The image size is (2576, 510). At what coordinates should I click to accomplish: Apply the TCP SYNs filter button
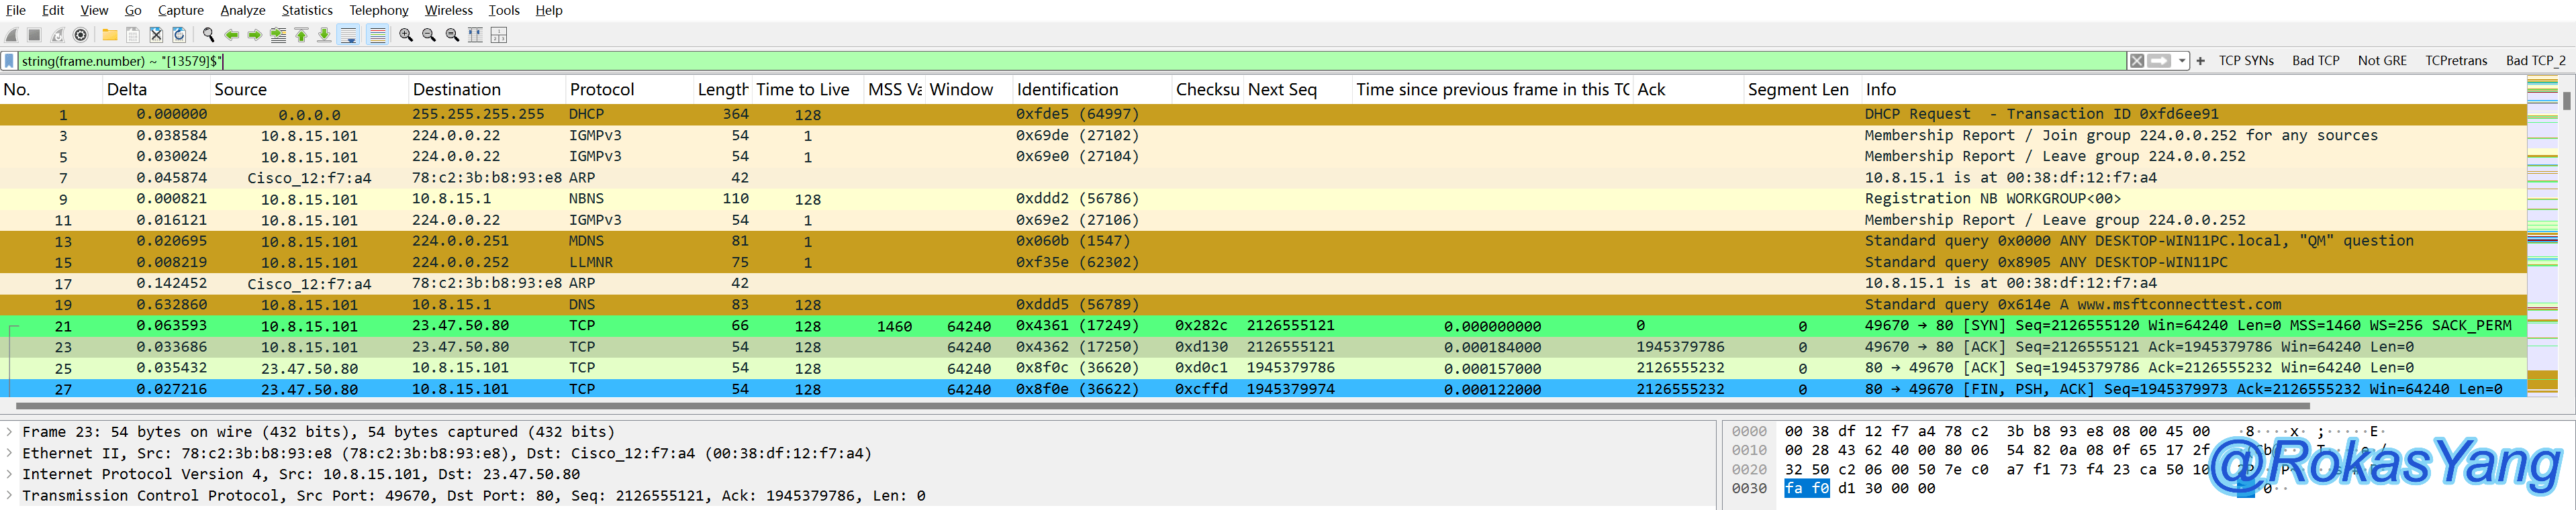coord(2246,61)
